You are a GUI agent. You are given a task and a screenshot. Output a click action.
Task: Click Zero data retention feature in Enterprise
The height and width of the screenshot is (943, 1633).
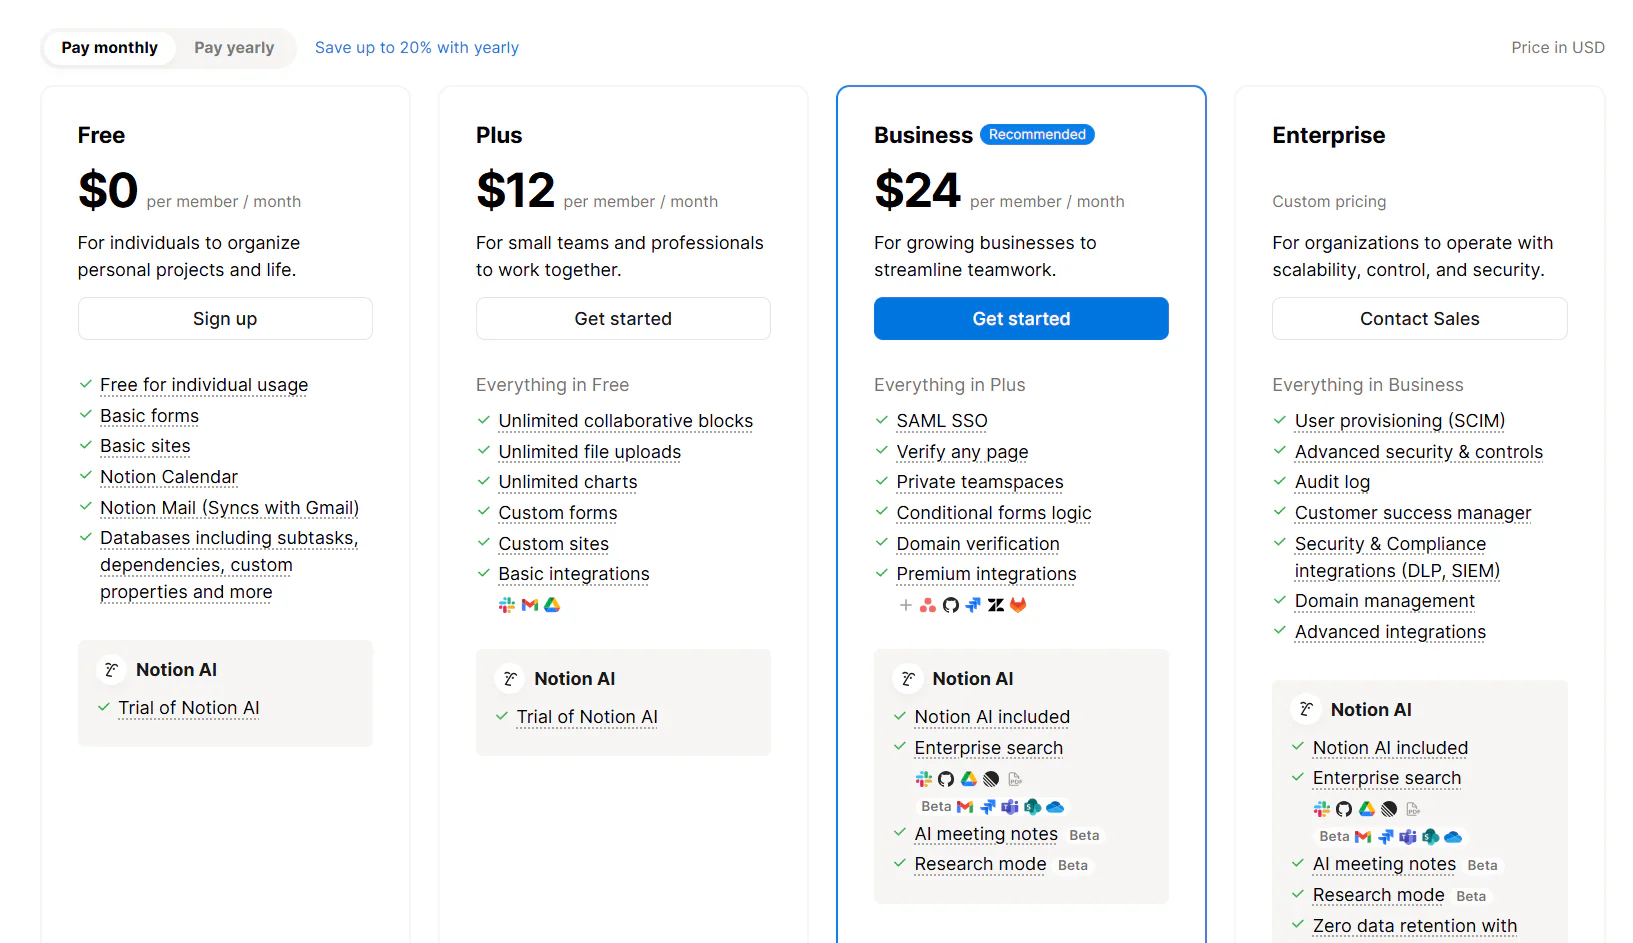pyautogui.click(x=1415, y=926)
